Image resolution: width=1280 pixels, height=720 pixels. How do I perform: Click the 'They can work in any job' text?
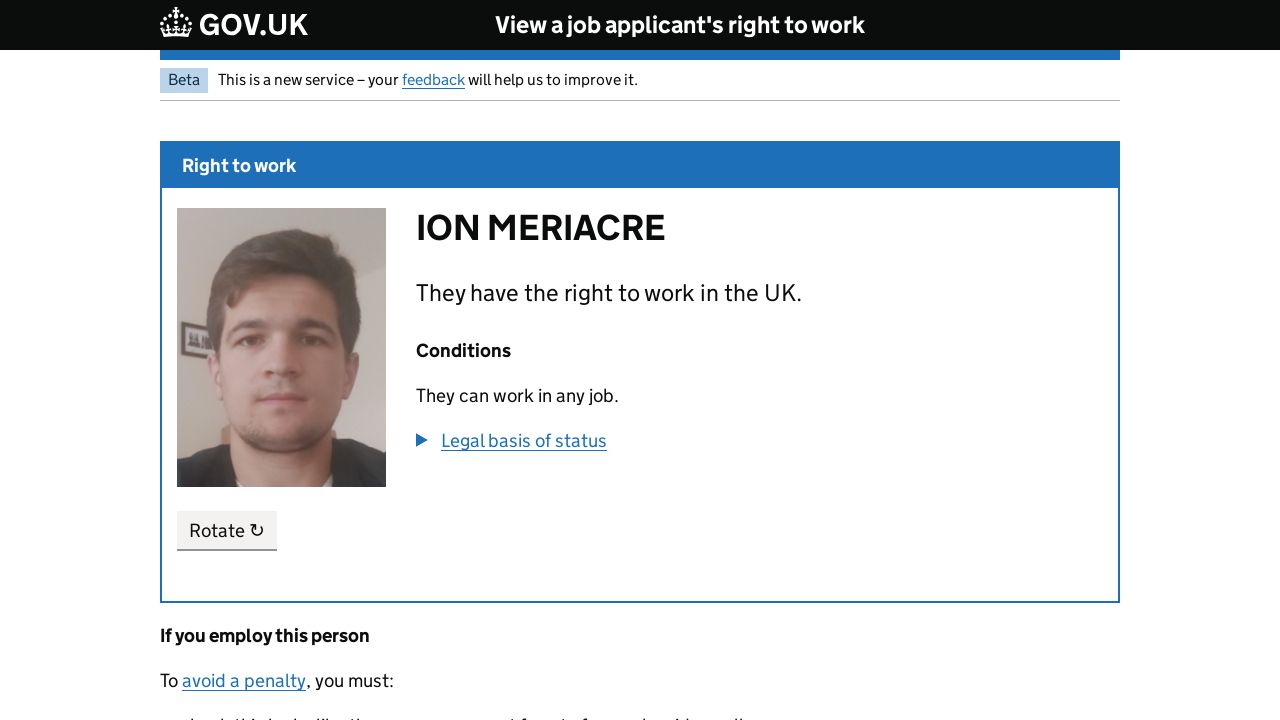(x=517, y=396)
